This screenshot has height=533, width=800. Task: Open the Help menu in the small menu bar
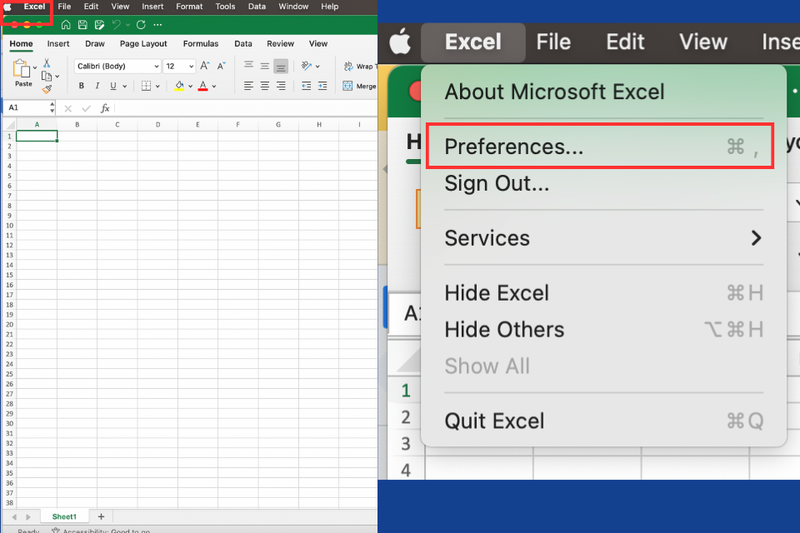(x=330, y=7)
